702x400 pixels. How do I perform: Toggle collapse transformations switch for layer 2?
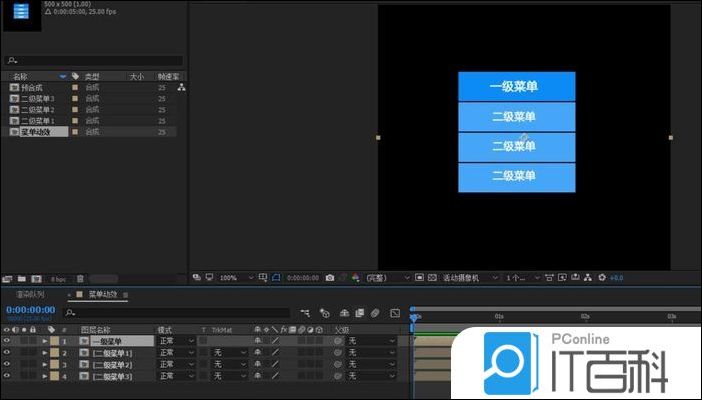(x=266, y=353)
